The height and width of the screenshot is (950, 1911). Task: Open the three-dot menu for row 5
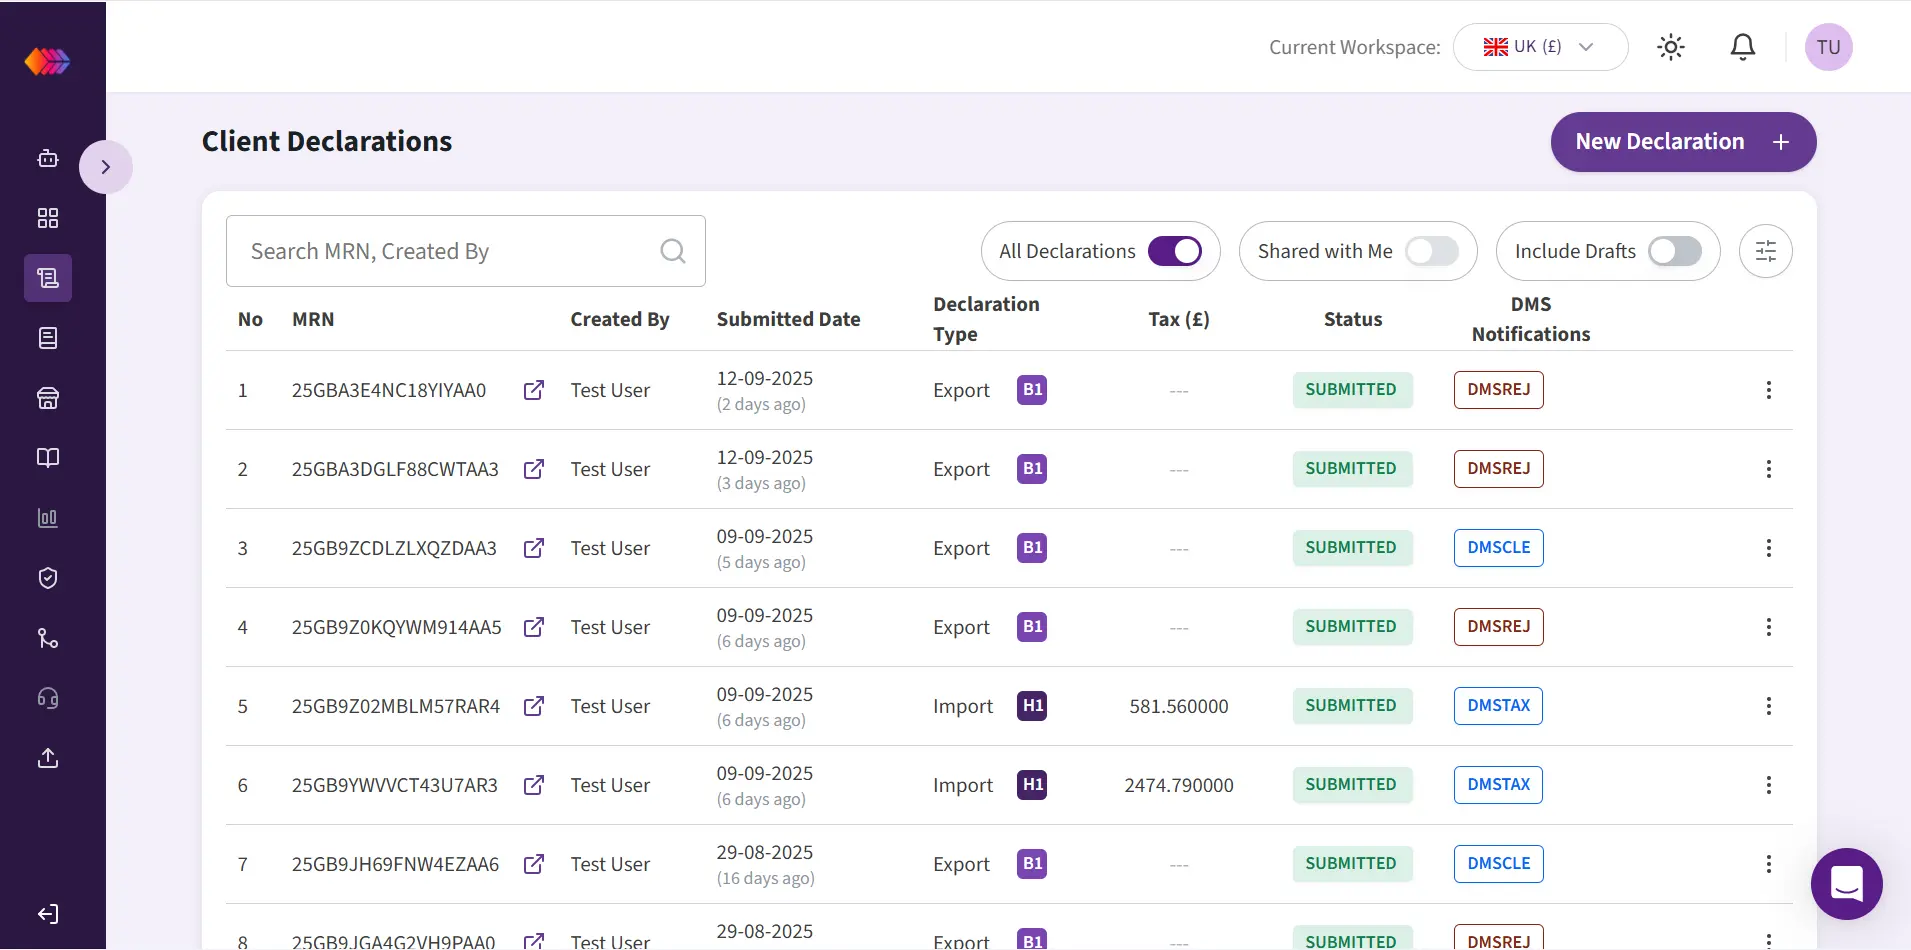[x=1768, y=706]
